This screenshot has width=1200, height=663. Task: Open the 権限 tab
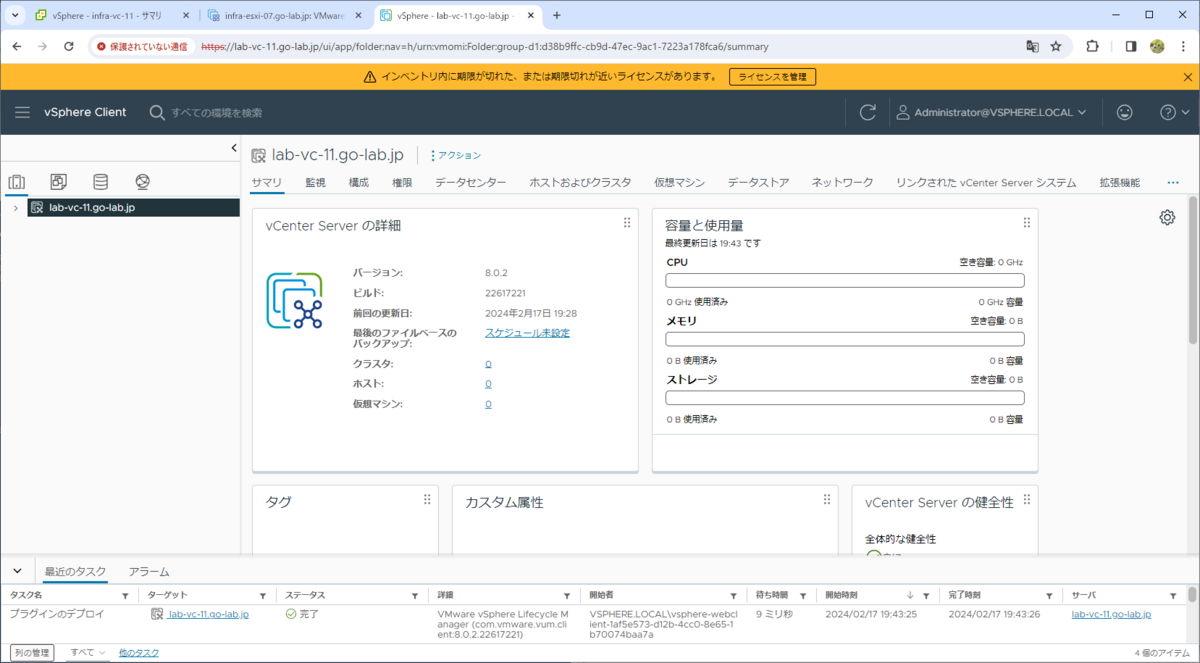click(402, 182)
